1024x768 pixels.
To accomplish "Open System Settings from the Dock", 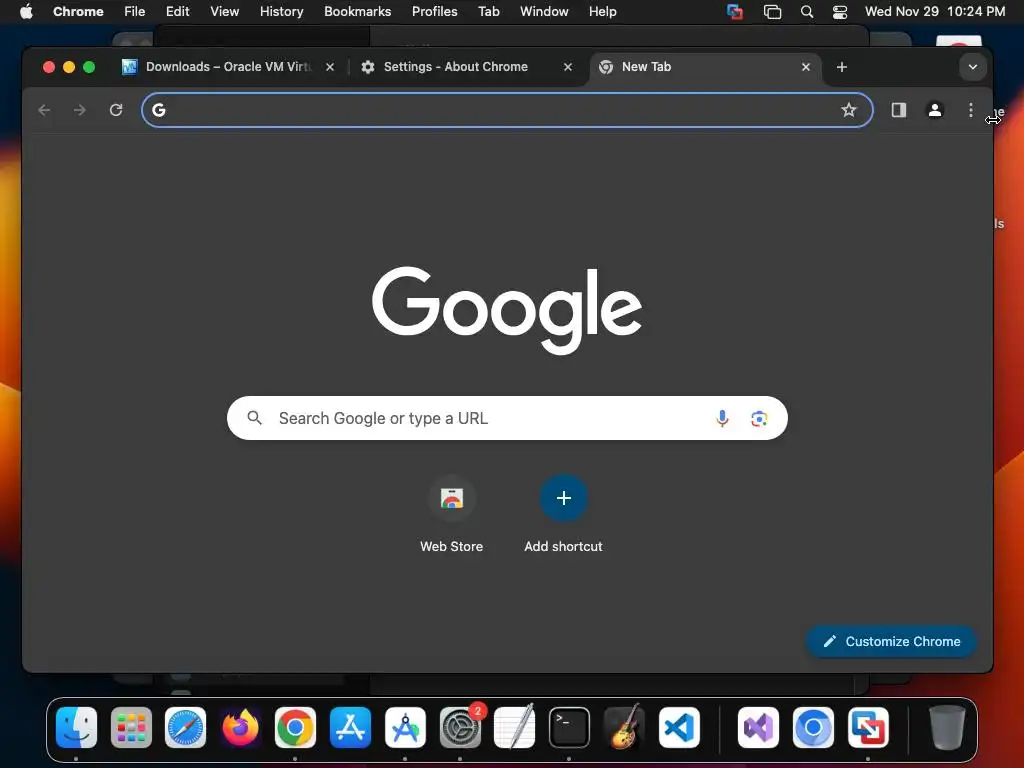I will click(x=460, y=728).
